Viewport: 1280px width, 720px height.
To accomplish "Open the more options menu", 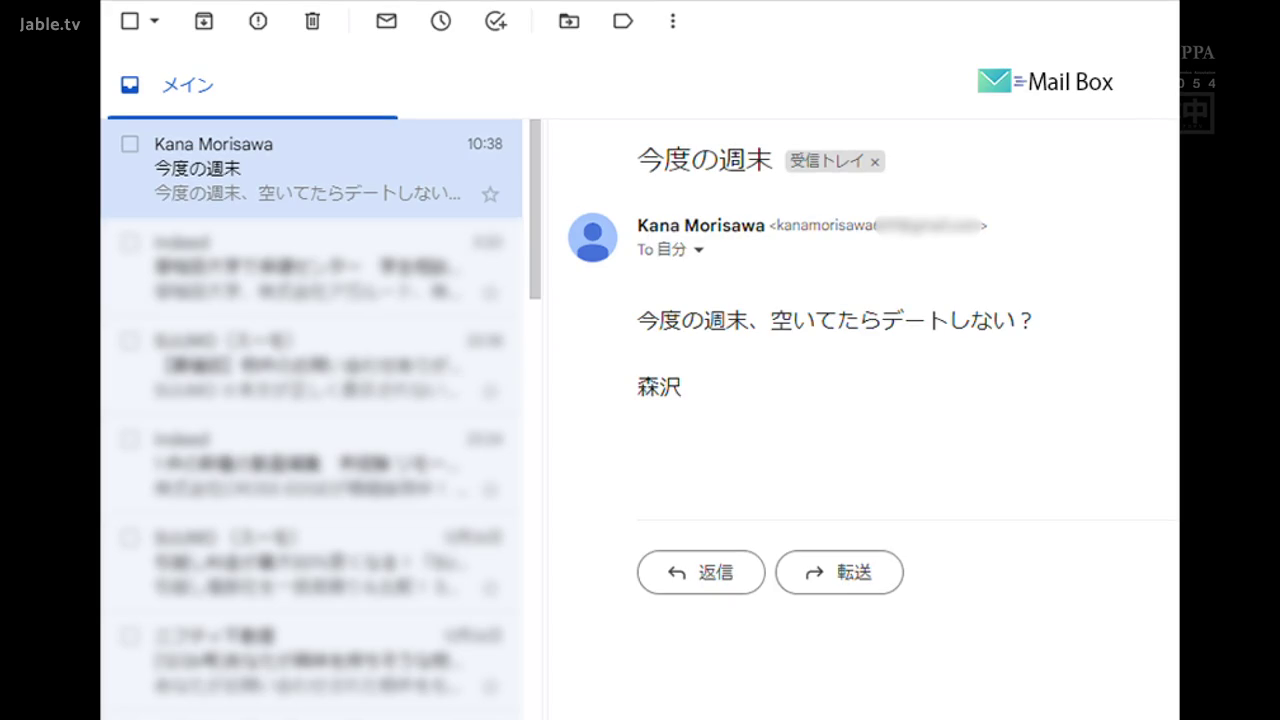I will (x=673, y=21).
